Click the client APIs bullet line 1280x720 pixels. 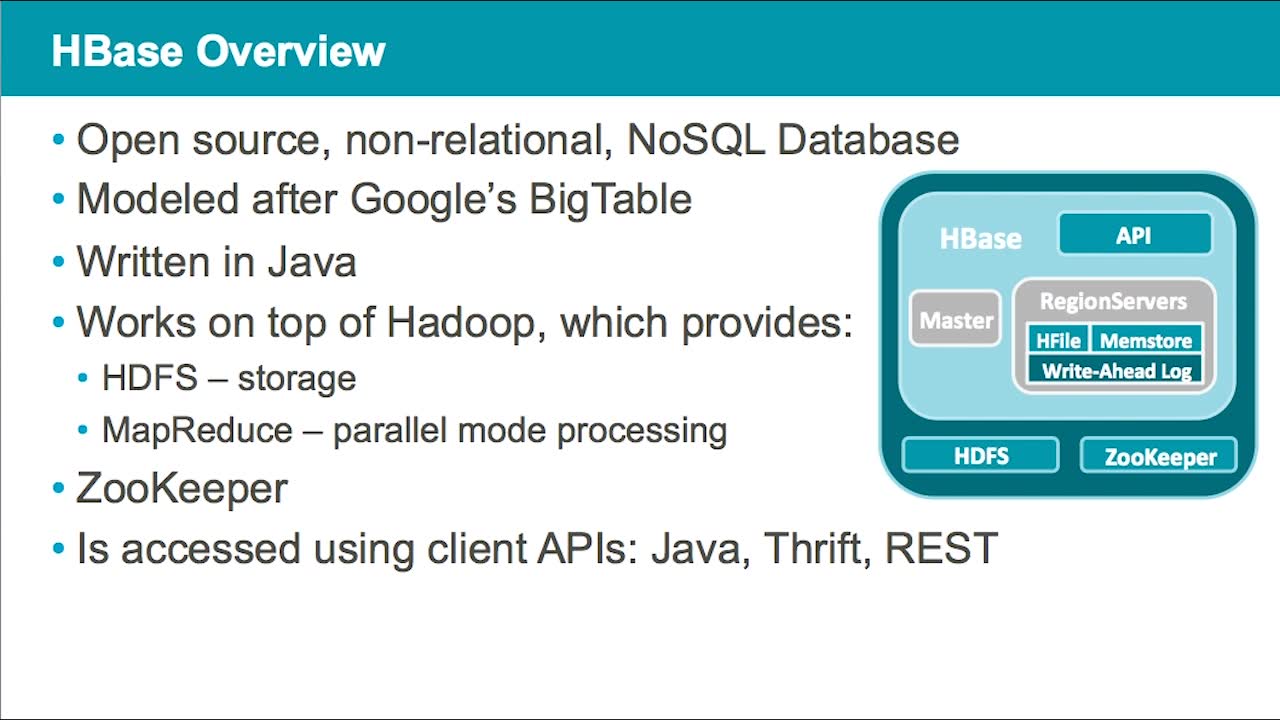pos(536,548)
